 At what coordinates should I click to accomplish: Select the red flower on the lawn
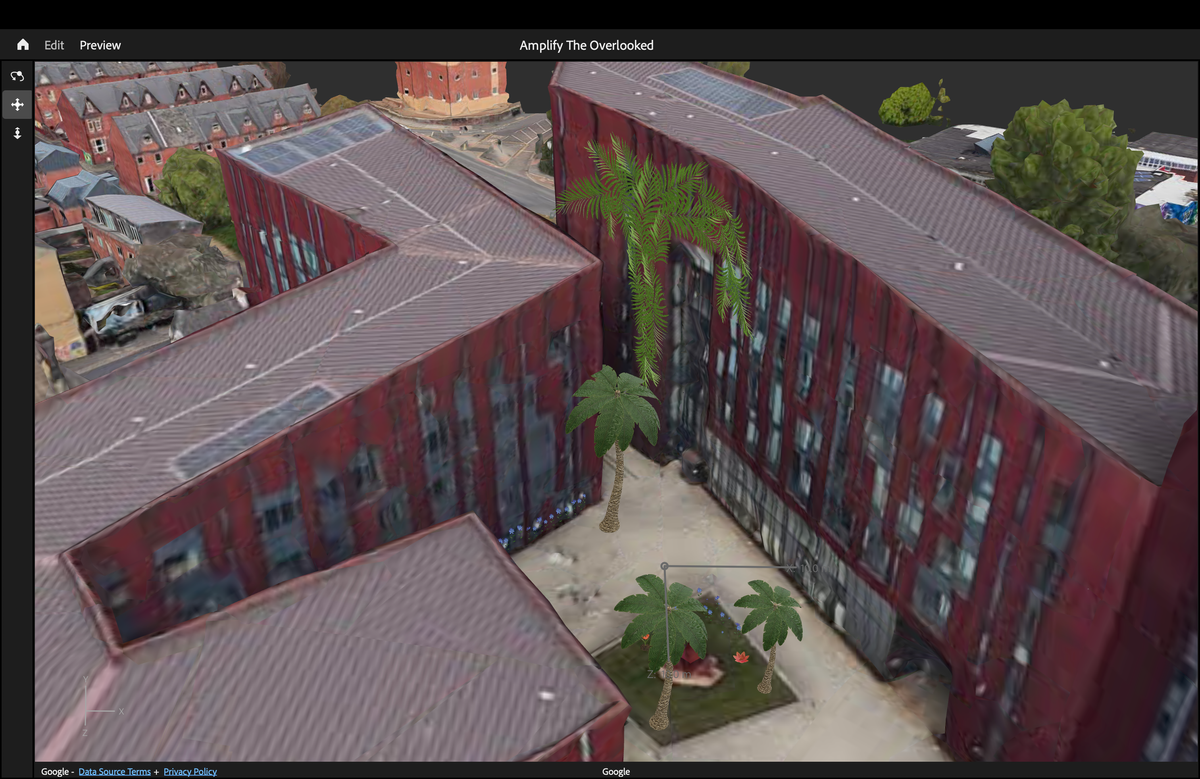741,657
